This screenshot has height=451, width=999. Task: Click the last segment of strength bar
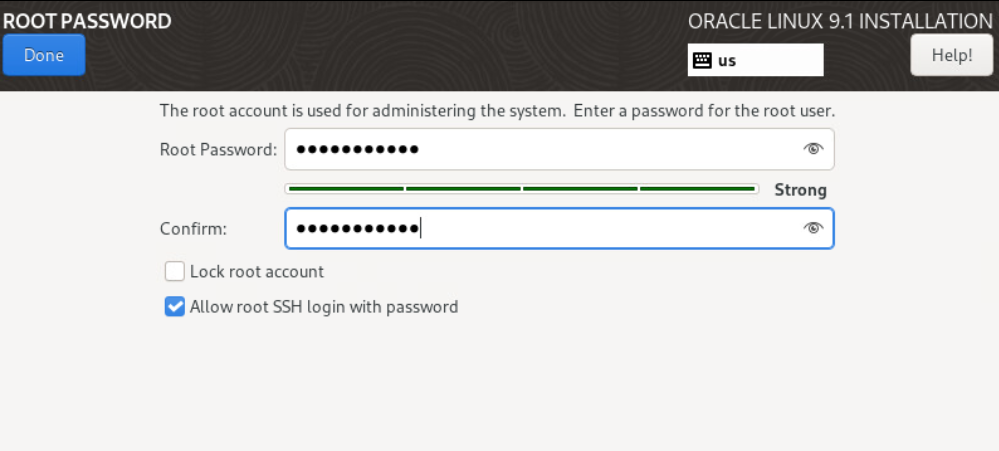coord(697,188)
